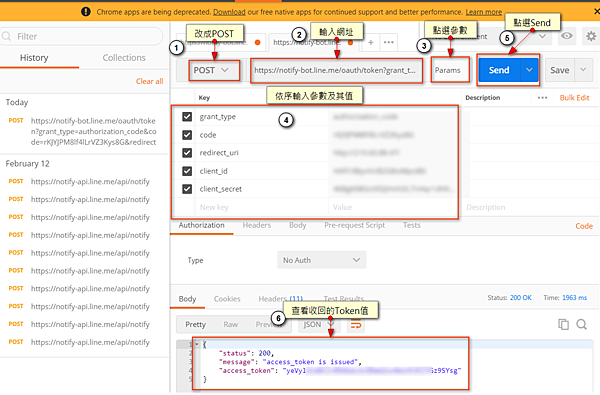Open the environment selector dropdown
This screenshot has height=395, width=600.
[x=542, y=36]
